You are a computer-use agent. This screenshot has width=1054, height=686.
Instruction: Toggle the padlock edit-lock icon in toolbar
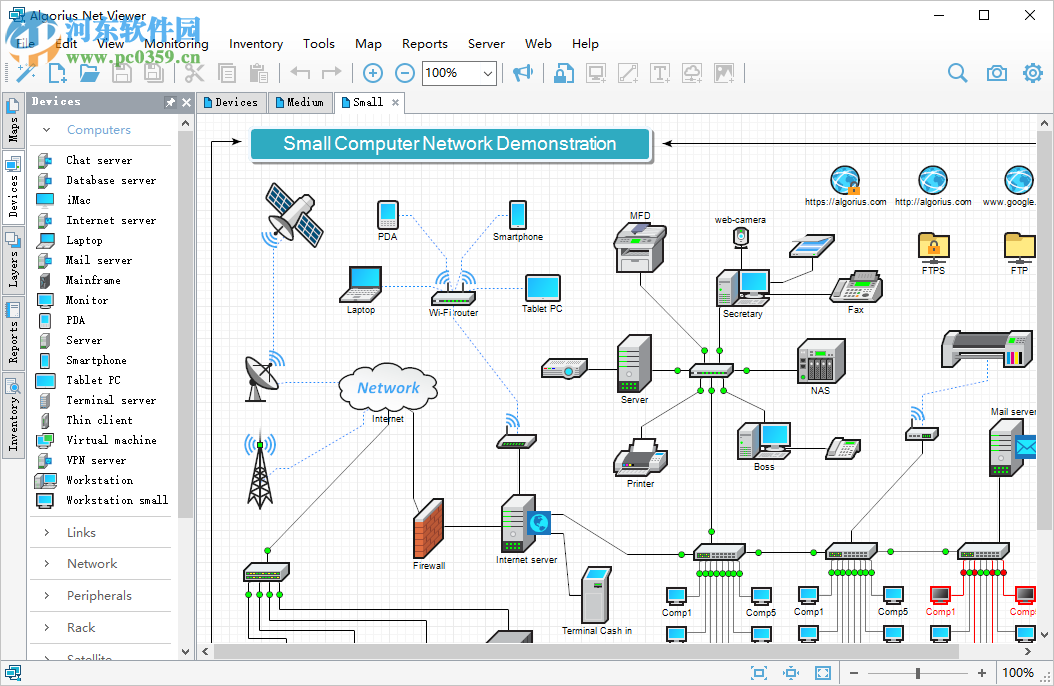point(564,73)
